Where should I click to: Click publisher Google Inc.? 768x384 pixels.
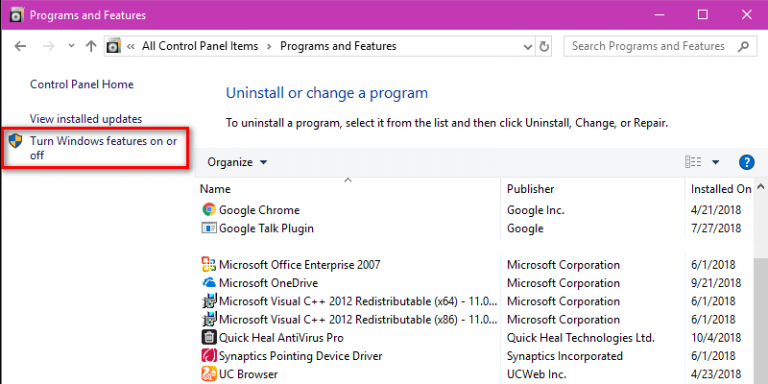[535, 210]
